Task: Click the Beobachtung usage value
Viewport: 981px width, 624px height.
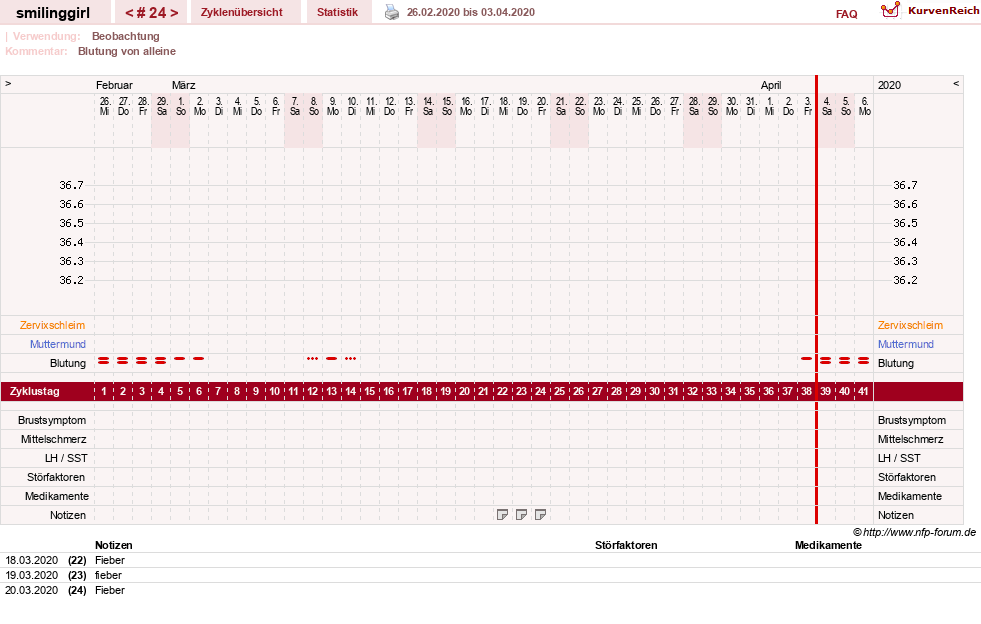Action: [126, 36]
